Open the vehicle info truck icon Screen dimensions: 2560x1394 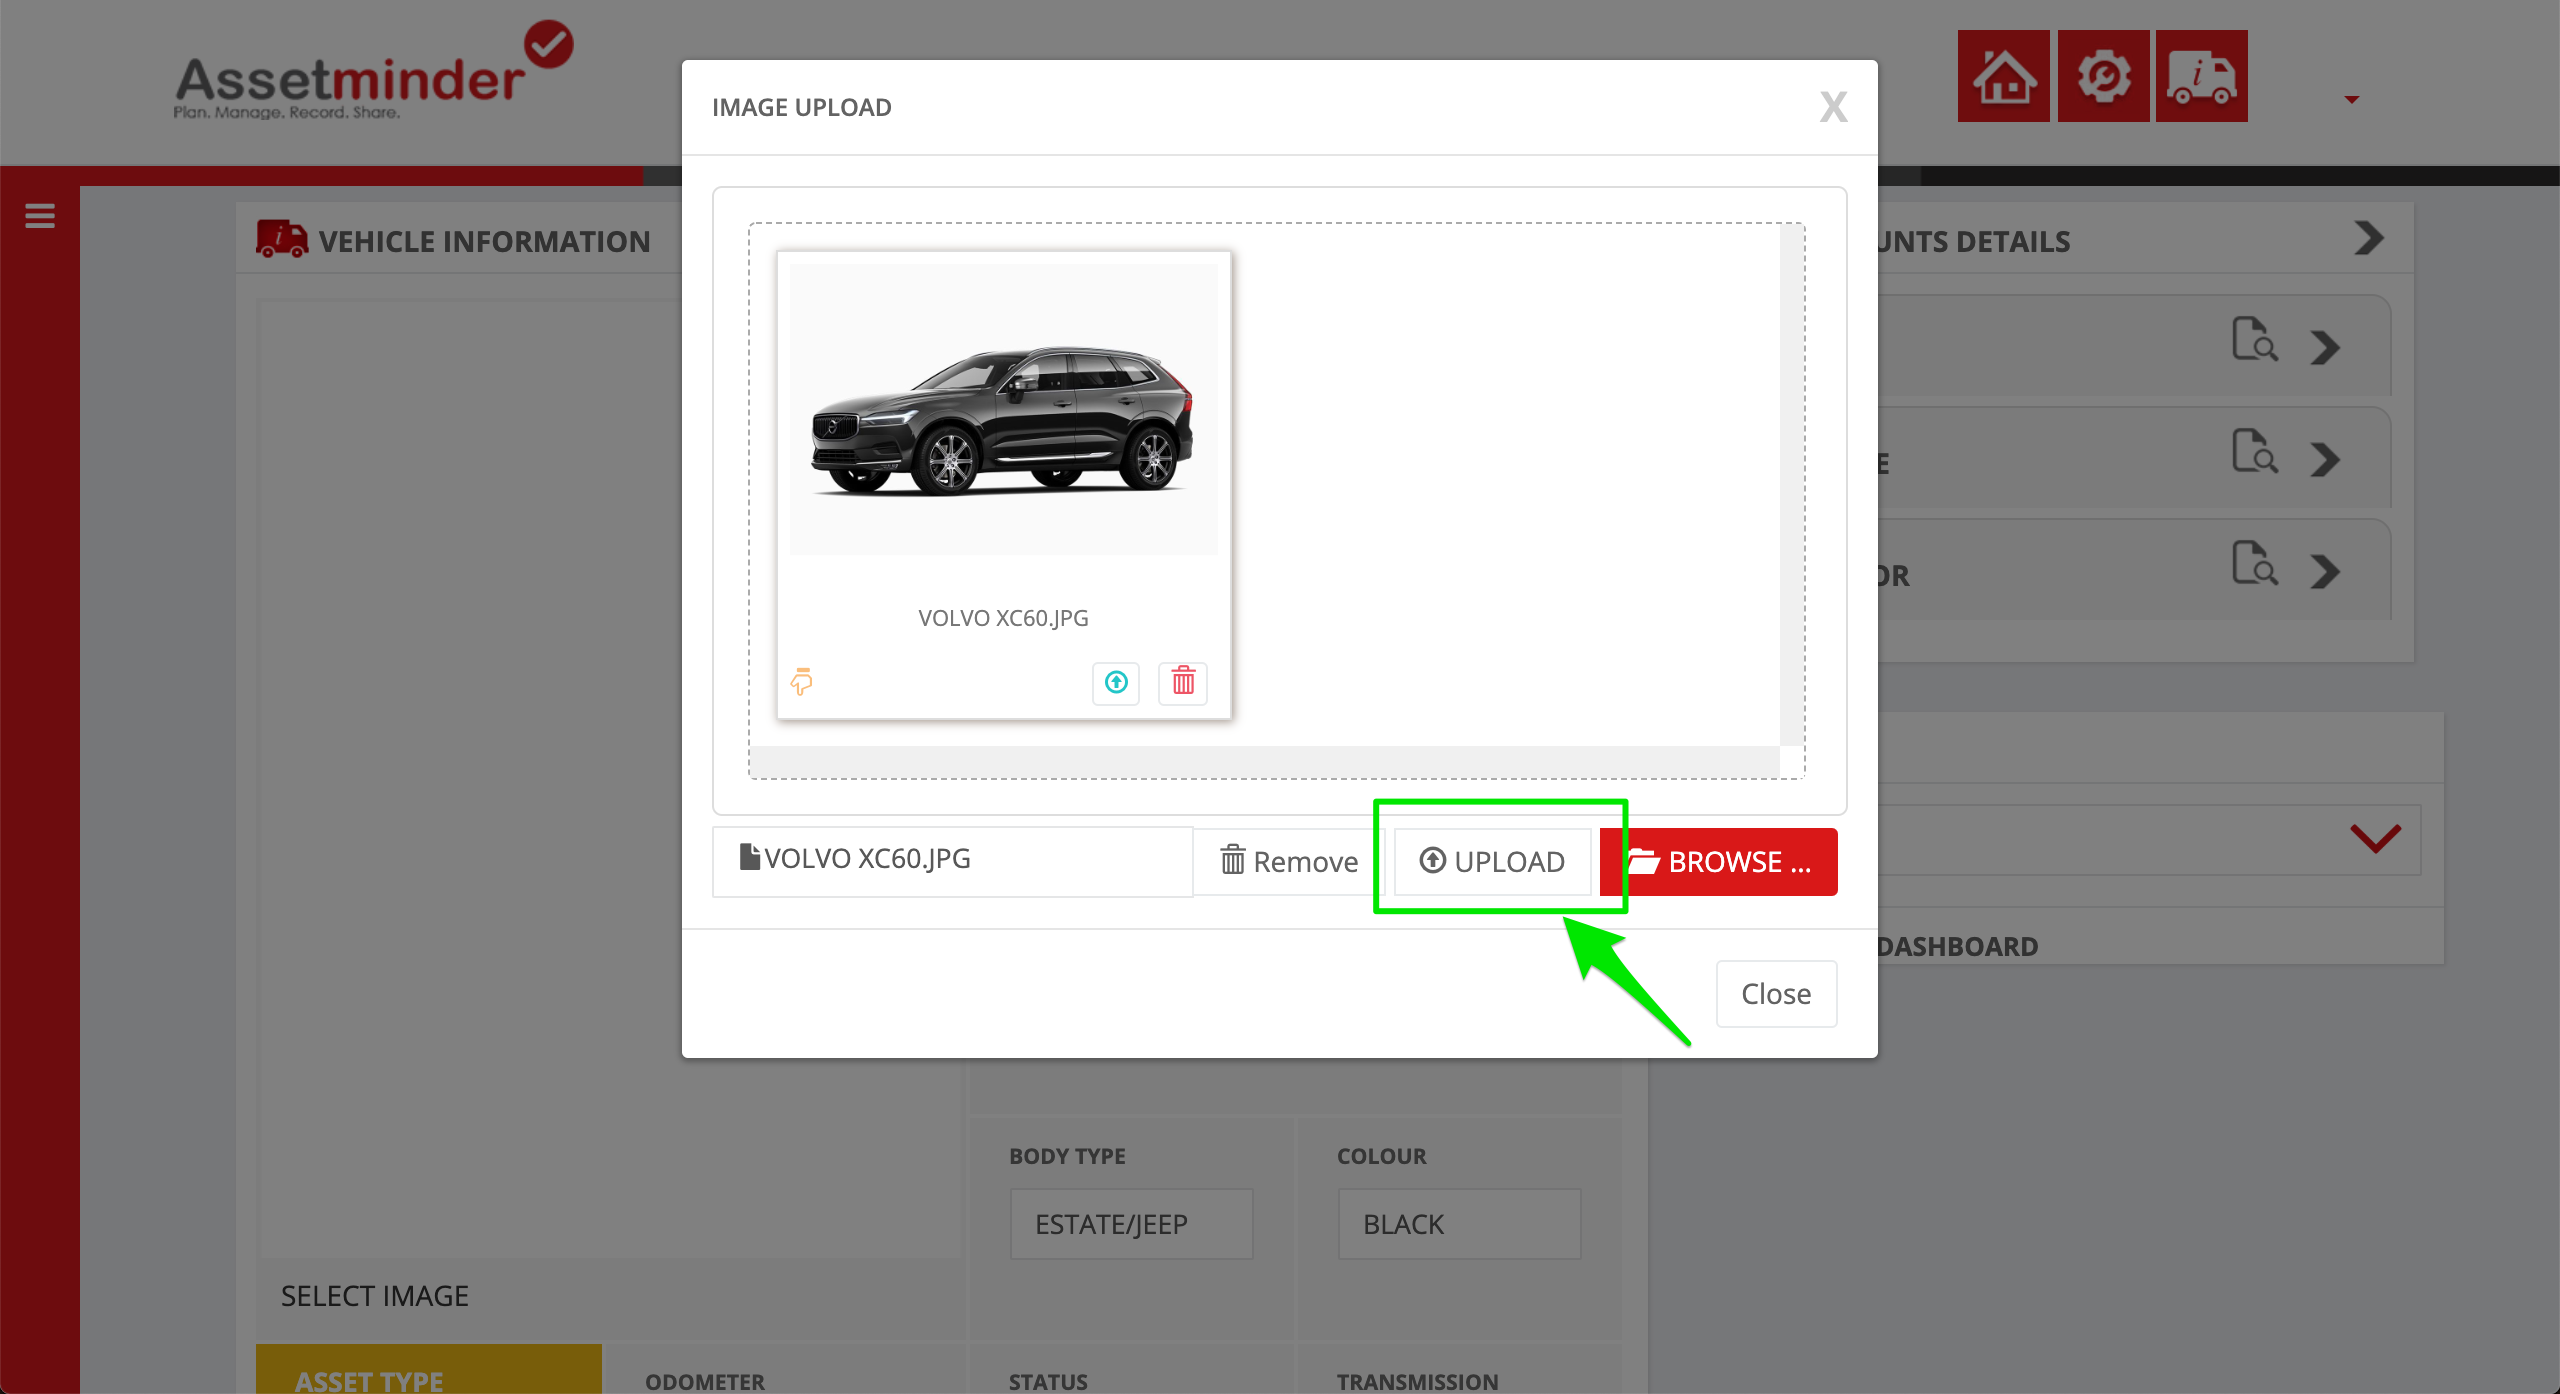(x=2201, y=76)
